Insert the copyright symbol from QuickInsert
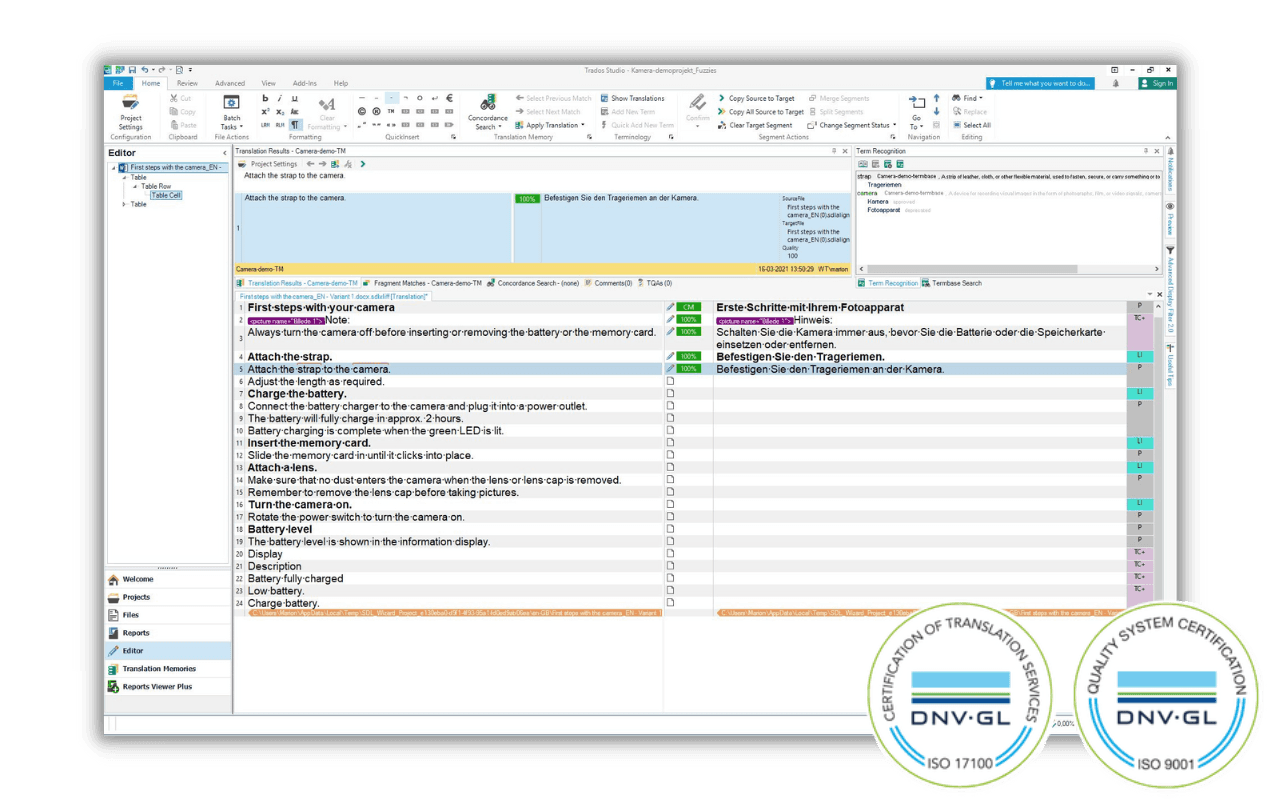 click(x=362, y=112)
